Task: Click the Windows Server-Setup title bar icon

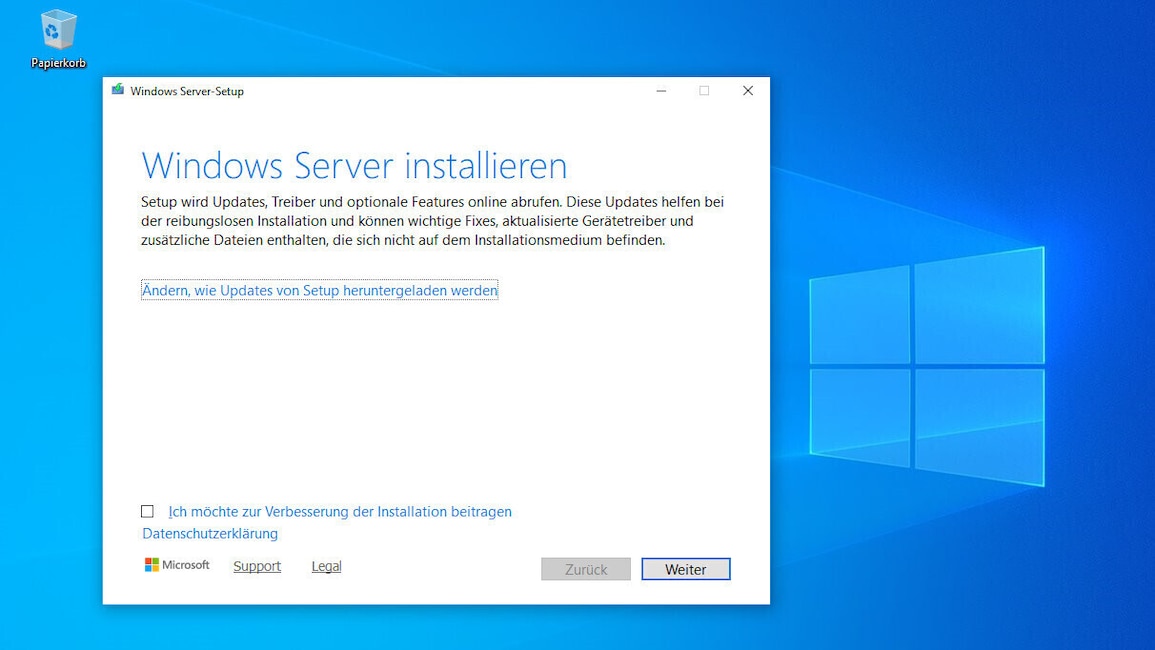Action: point(118,90)
